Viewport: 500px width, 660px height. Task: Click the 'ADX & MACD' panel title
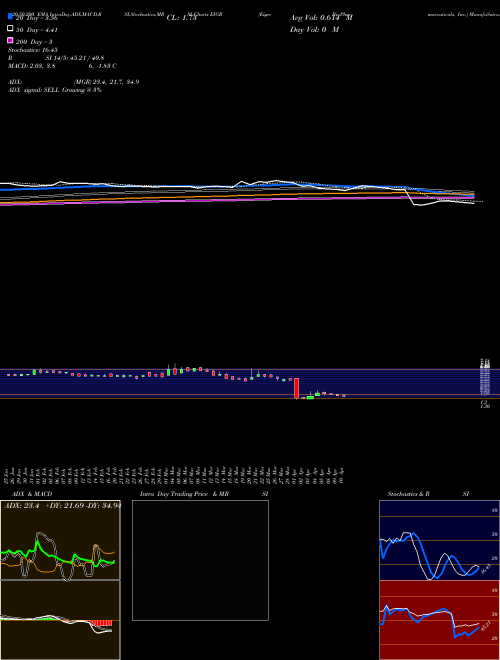click(32, 494)
